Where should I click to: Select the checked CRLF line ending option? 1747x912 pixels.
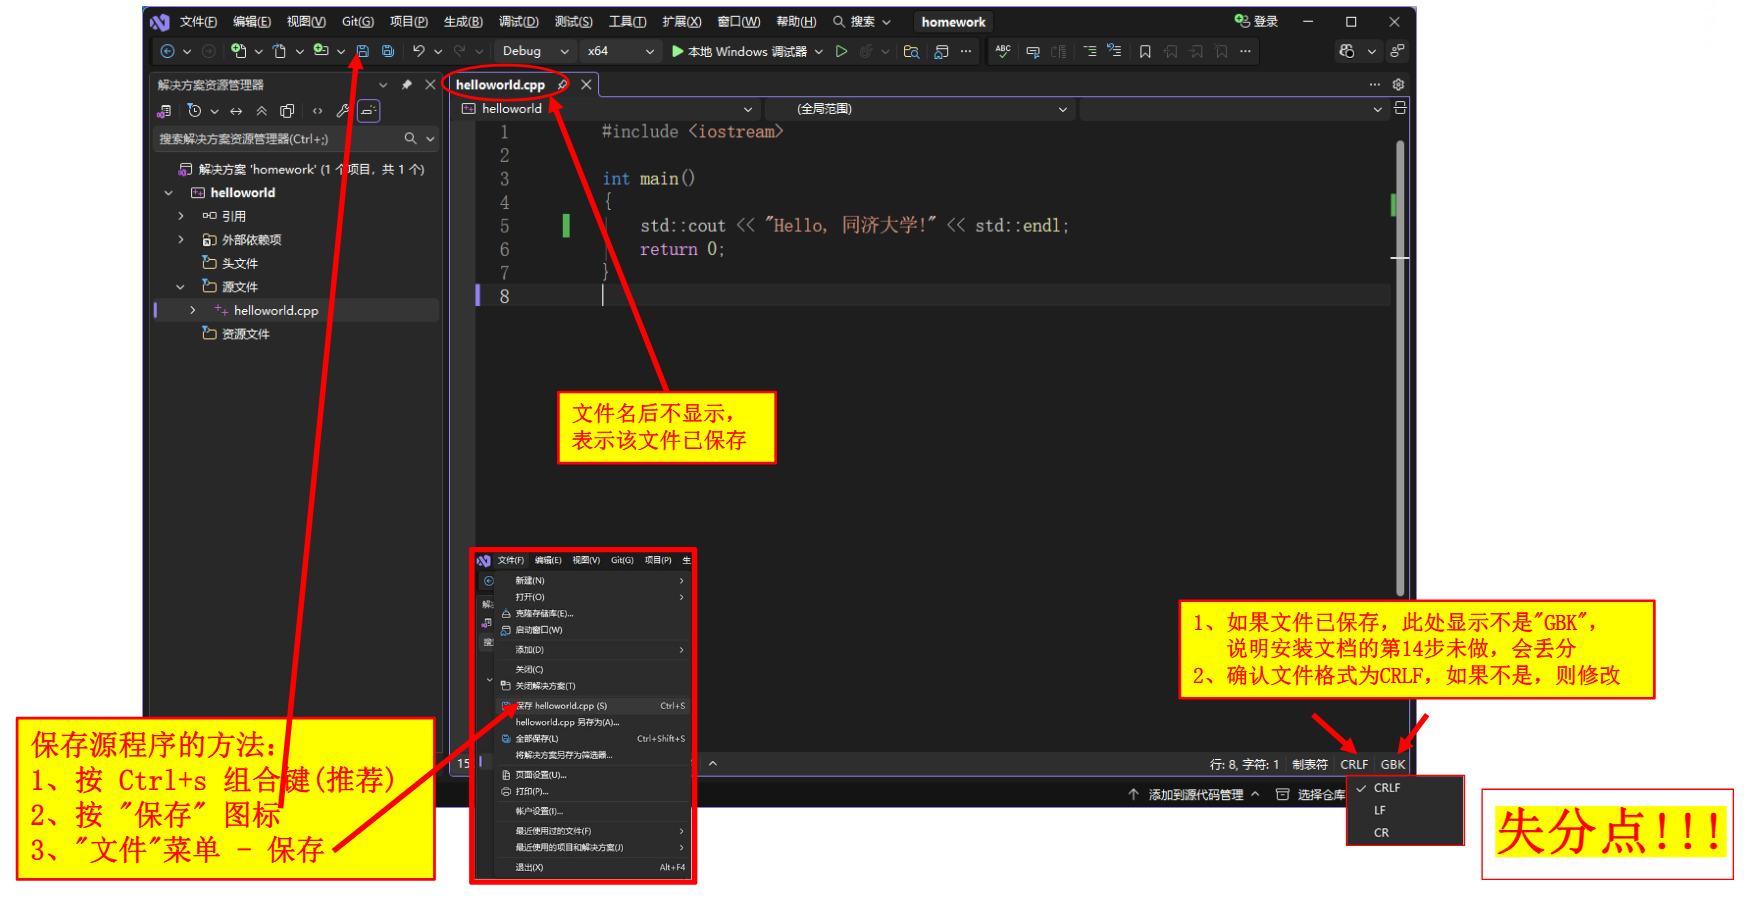click(x=1387, y=788)
